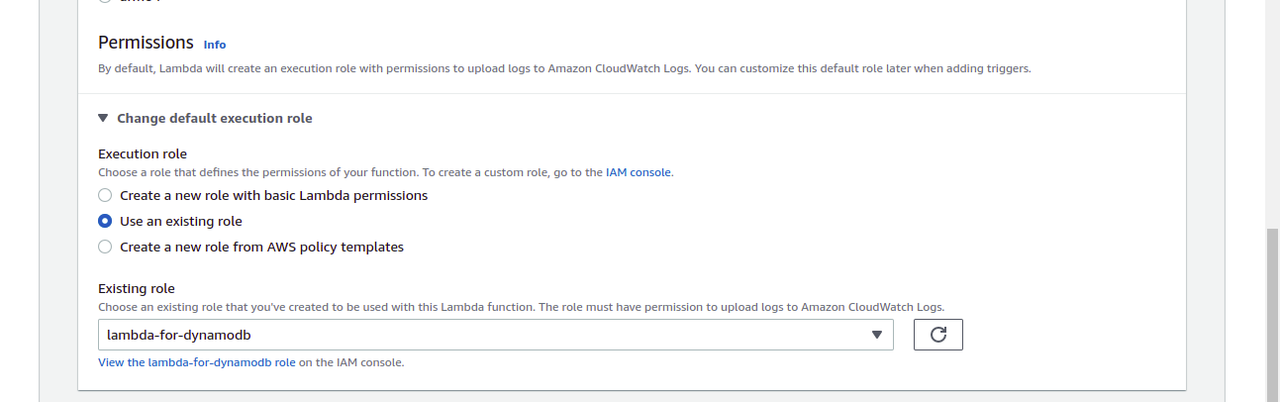Click the 'Create a new role with basic Lambda permissions' label text
Viewport: 1280px width, 402px height.
point(273,196)
